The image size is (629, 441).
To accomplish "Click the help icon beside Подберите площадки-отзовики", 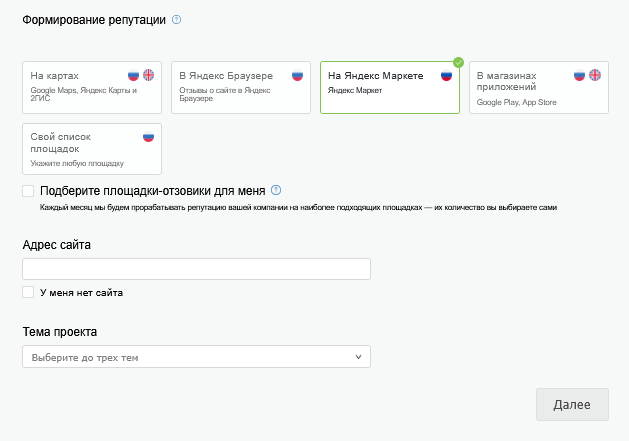I will [x=276, y=190].
